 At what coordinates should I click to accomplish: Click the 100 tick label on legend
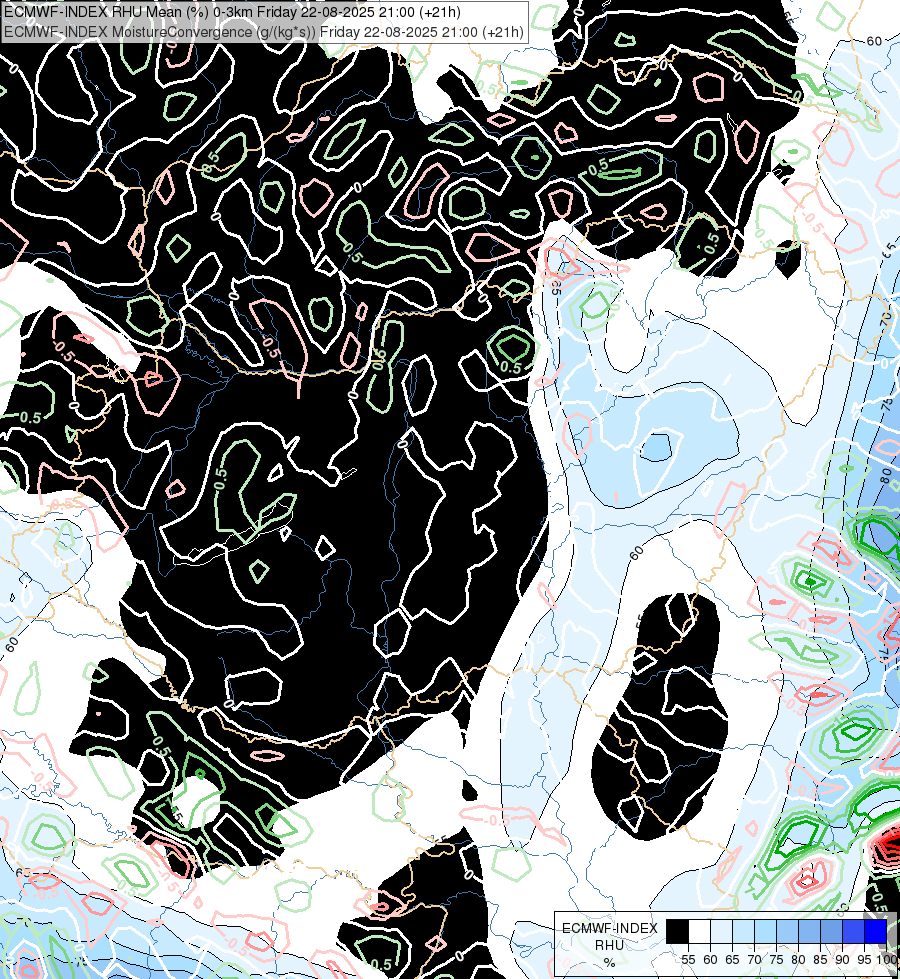[886, 960]
